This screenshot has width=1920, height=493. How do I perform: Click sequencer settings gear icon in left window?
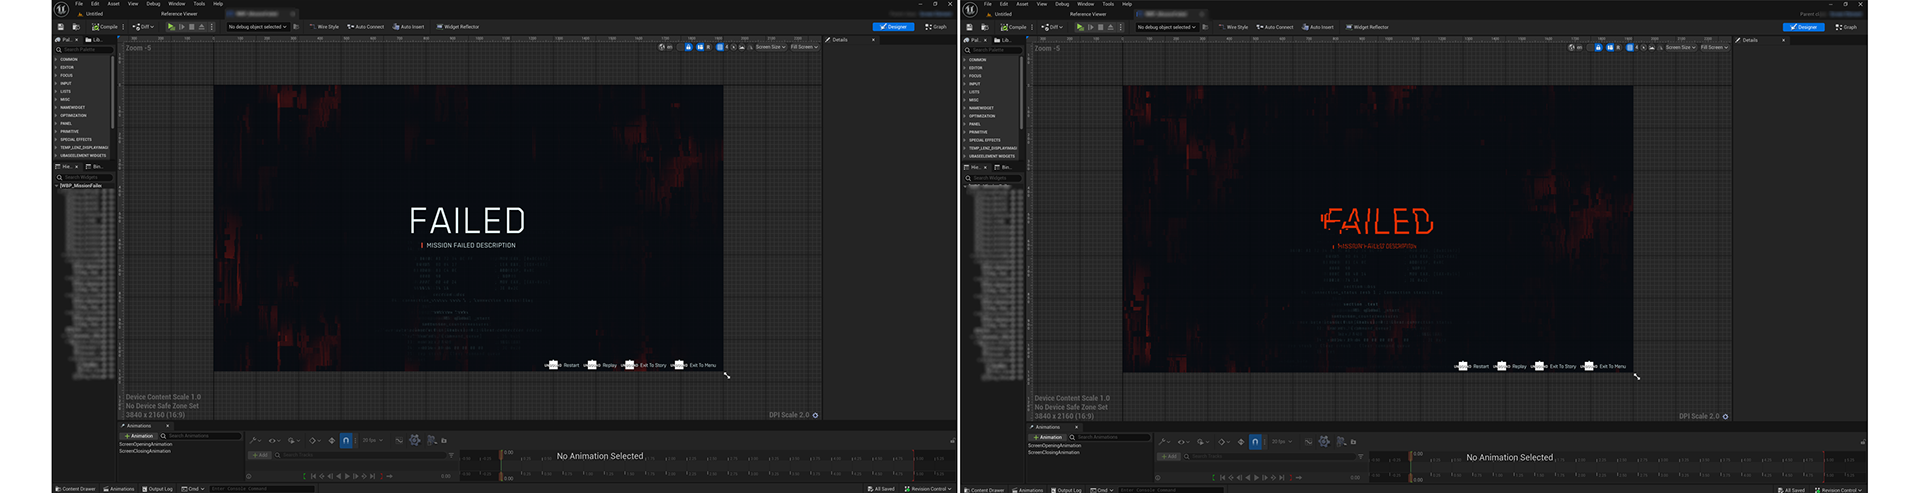[415, 440]
